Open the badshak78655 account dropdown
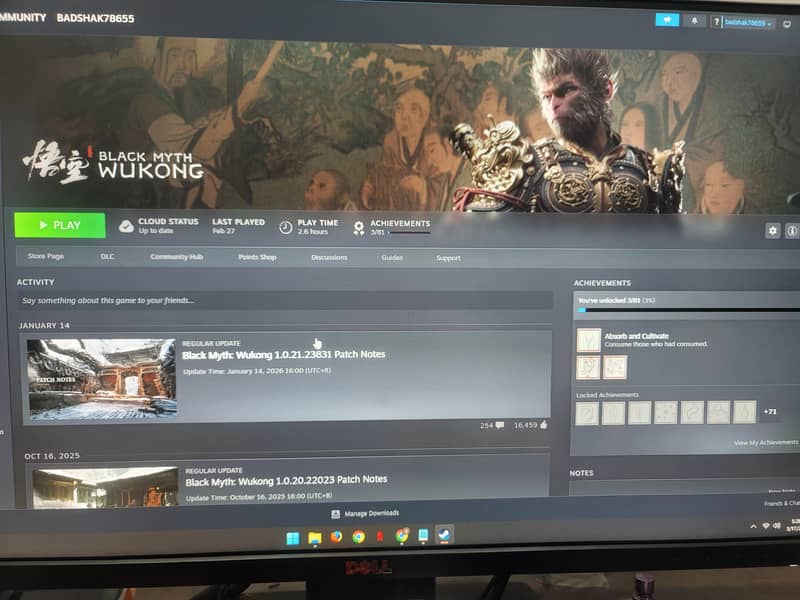This screenshot has width=800, height=600. pos(748,23)
